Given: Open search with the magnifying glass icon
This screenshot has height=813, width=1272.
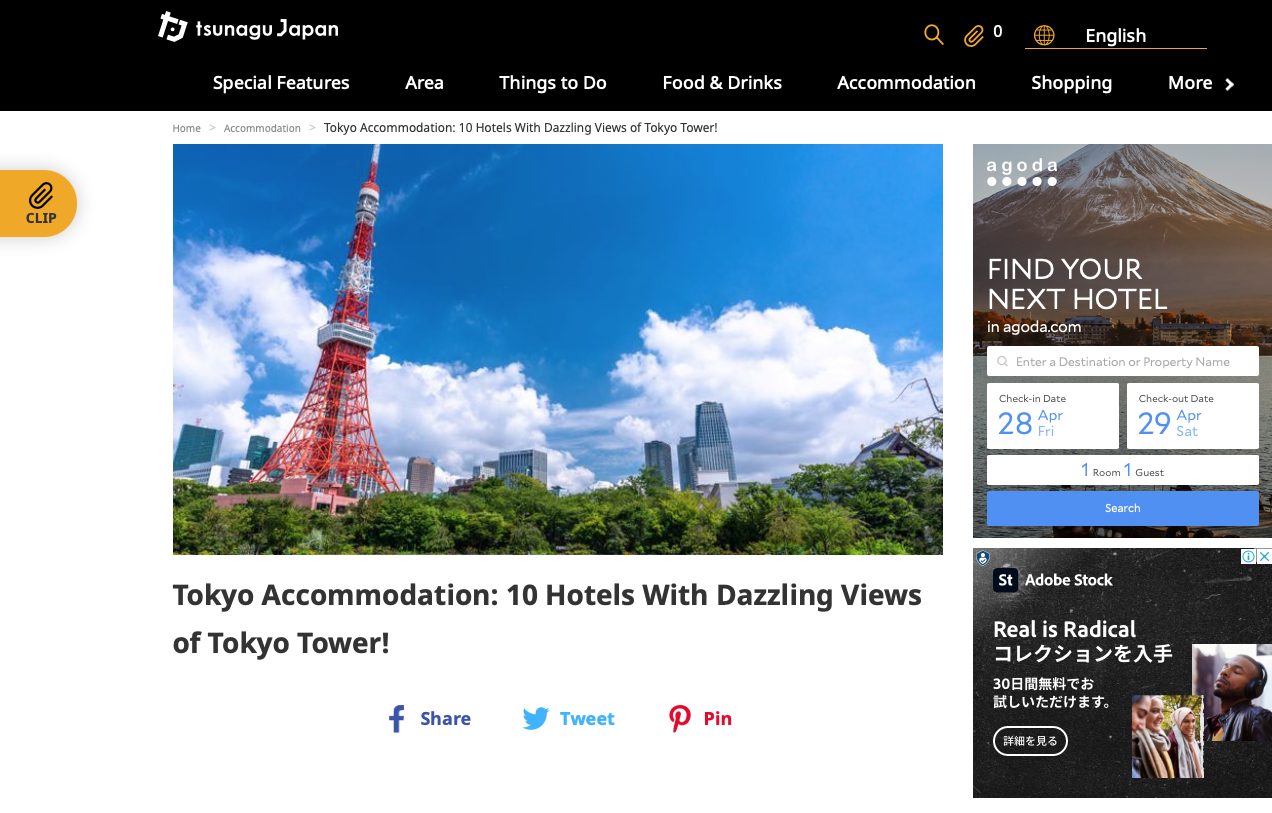Looking at the screenshot, I should (x=933, y=35).
